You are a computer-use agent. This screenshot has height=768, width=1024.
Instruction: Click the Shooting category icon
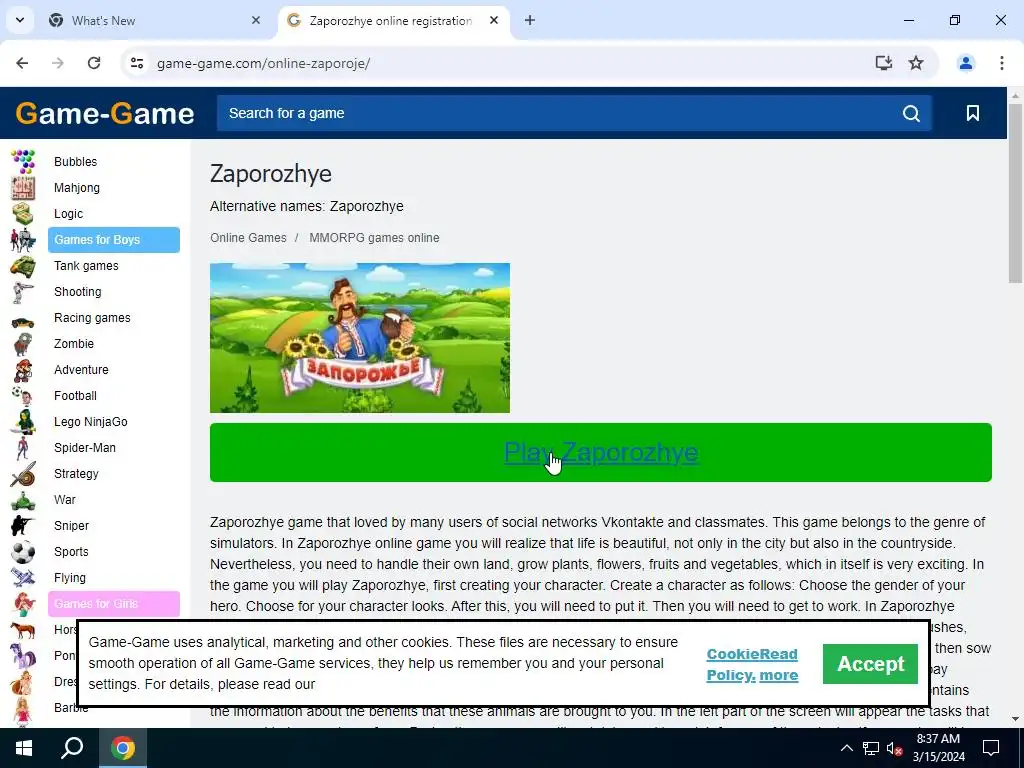pyautogui.click(x=23, y=292)
